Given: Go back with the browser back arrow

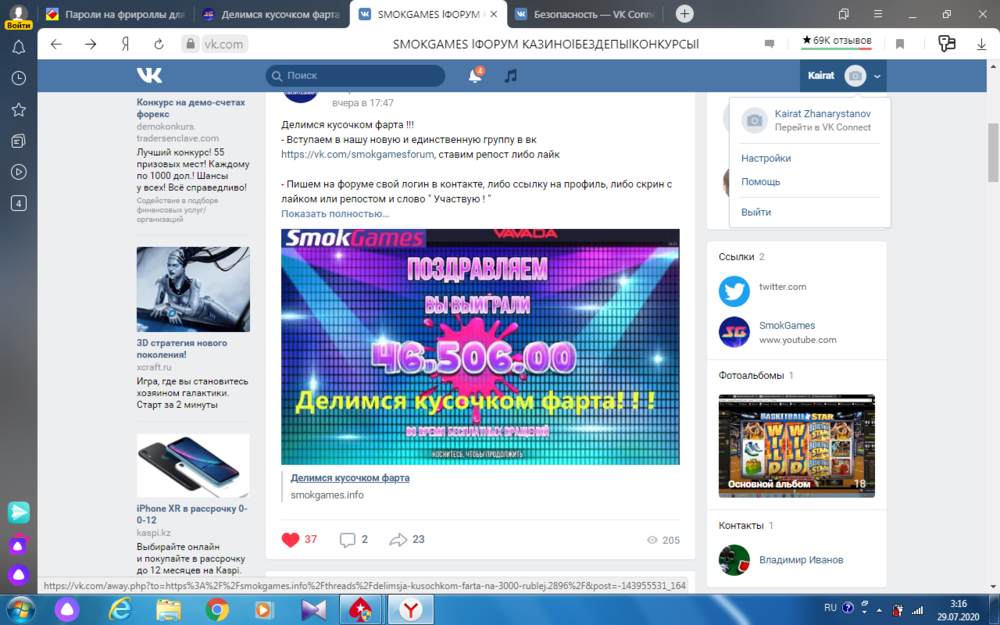Looking at the screenshot, I should tap(56, 44).
